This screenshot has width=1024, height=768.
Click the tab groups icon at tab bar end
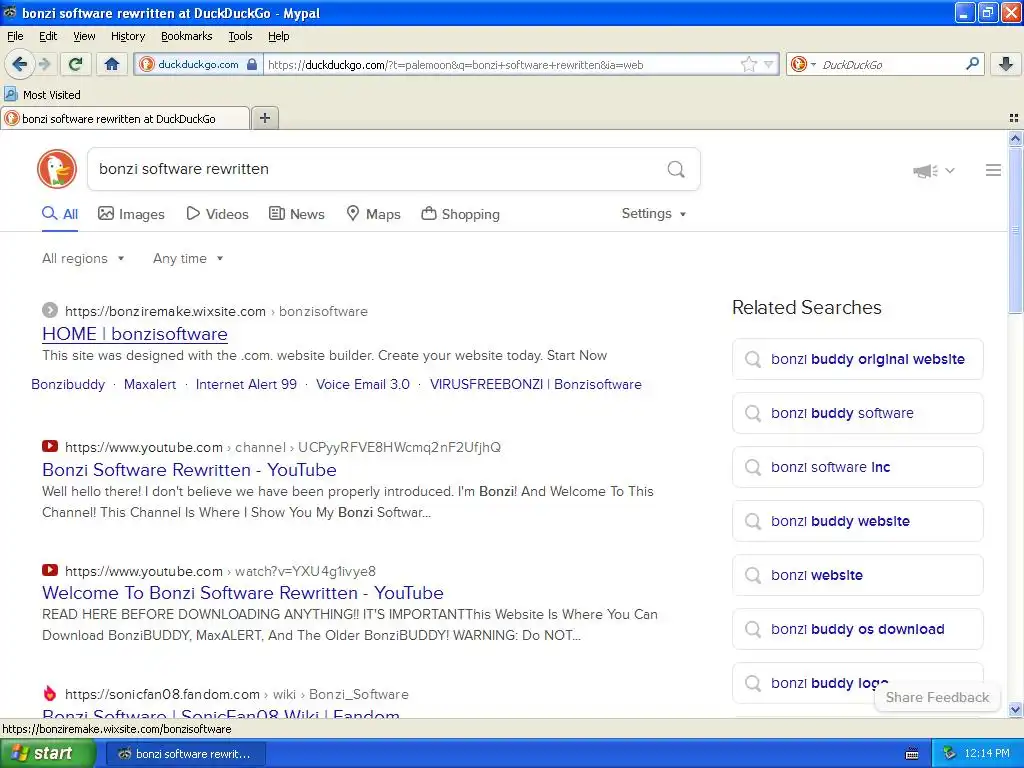point(1014,118)
